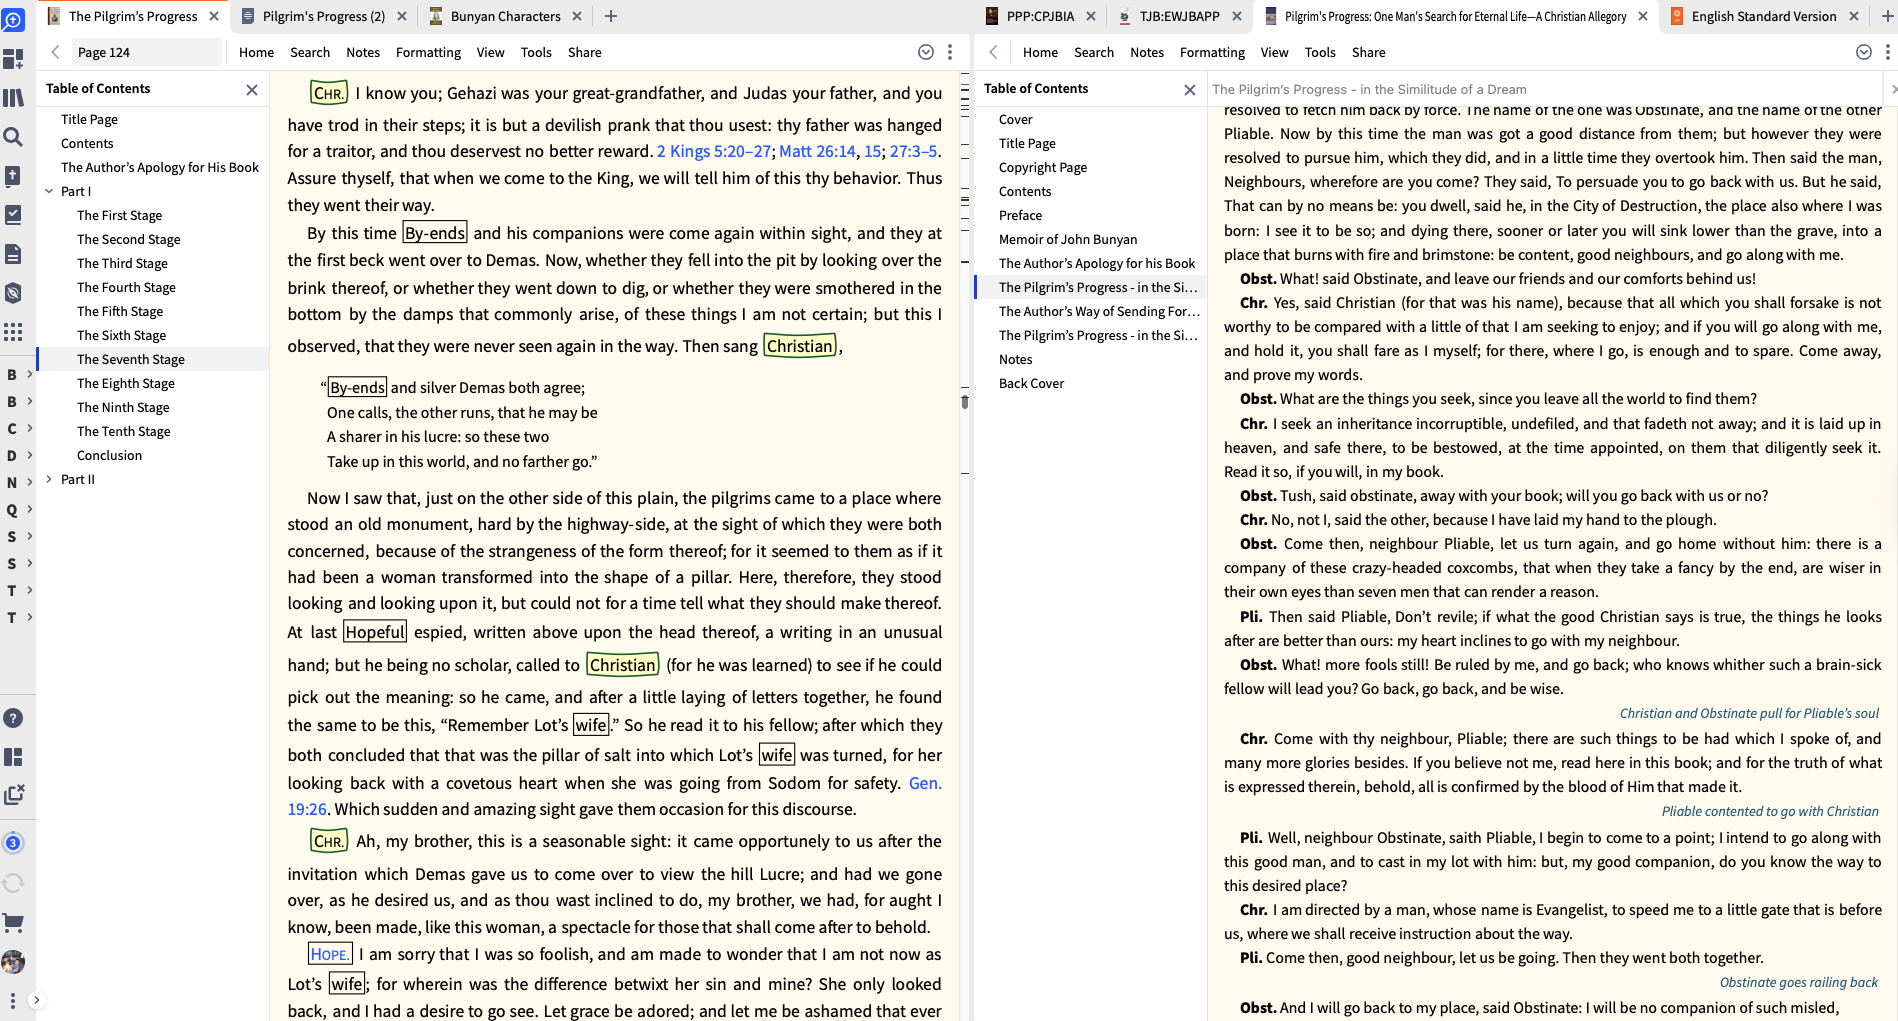Open left panel kebab menu
The image size is (1898, 1021).
pos(950,52)
